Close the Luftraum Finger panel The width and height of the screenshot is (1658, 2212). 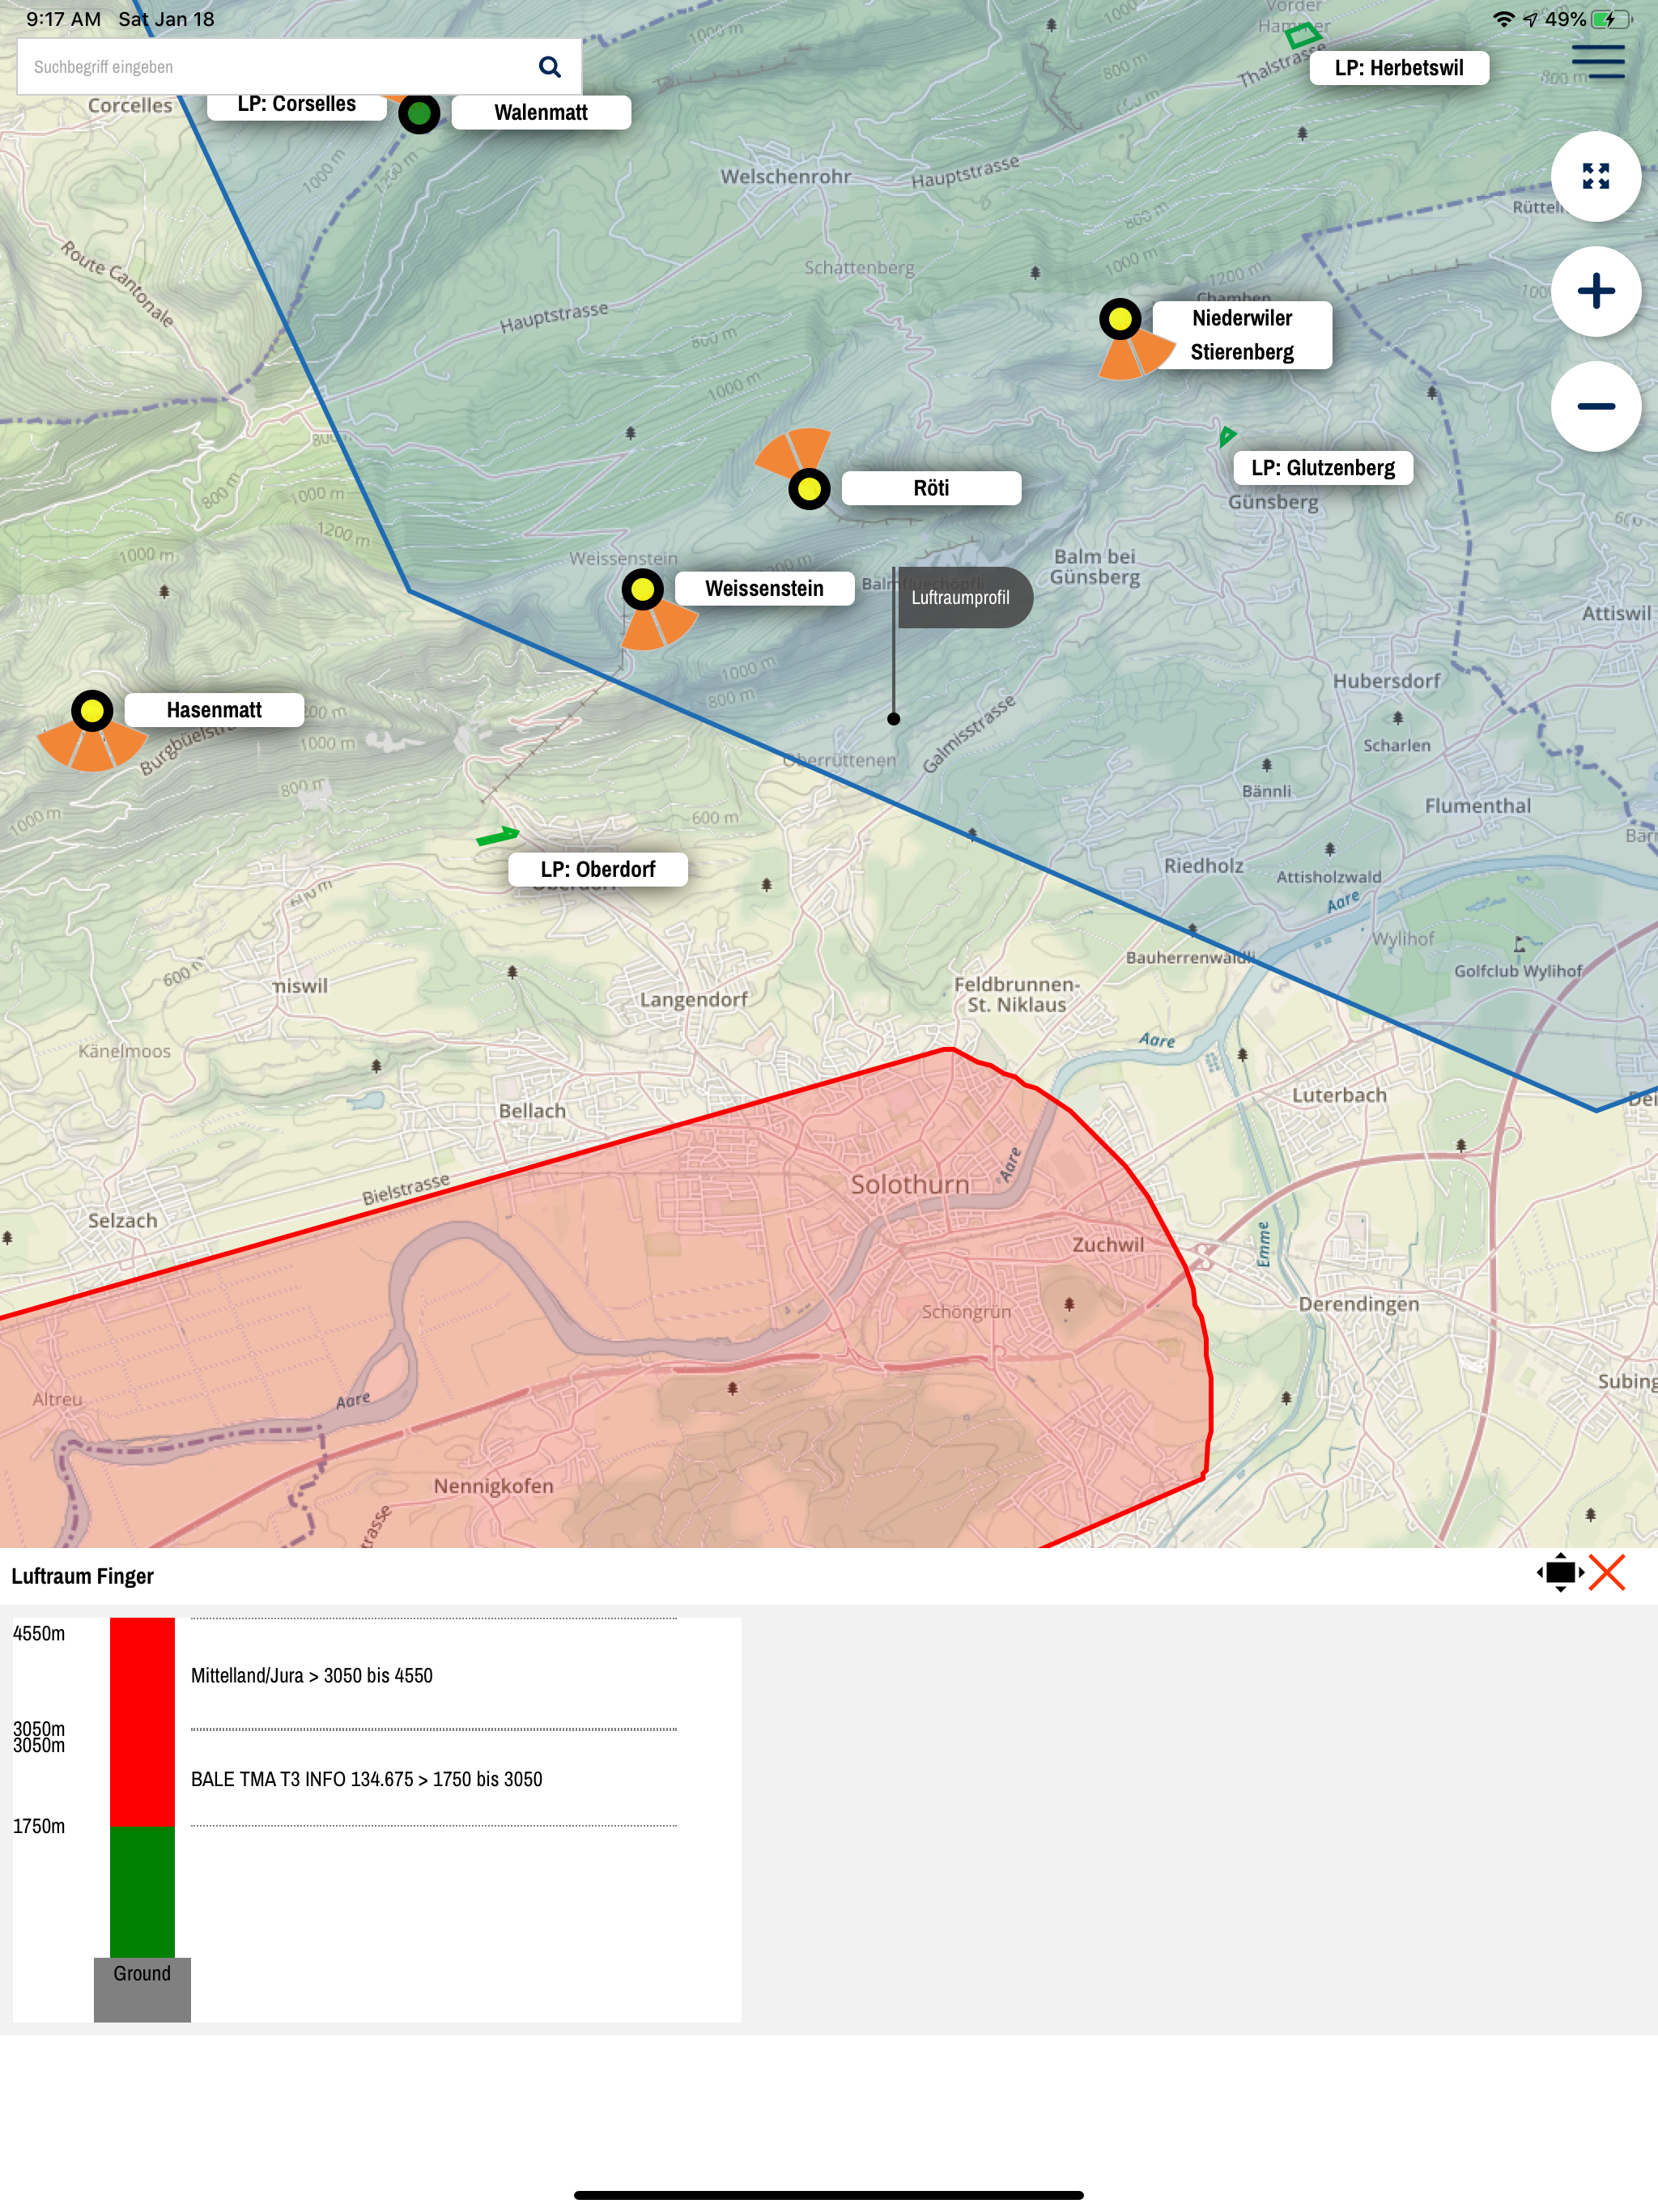(1607, 1573)
